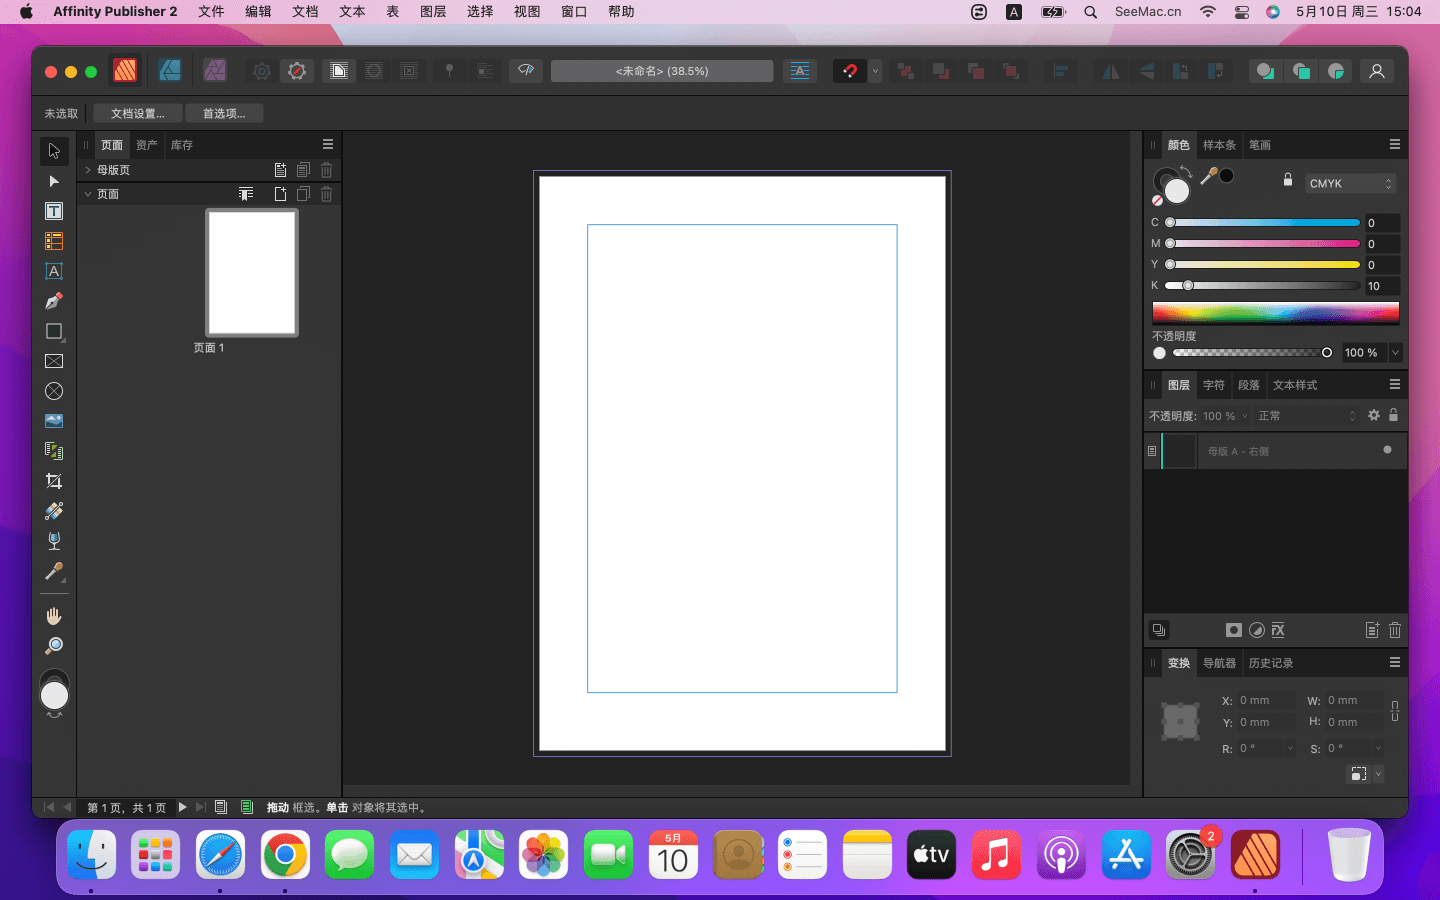The image size is (1440, 900).
Task: Click the 文档设置... button
Action: (x=137, y=113)
